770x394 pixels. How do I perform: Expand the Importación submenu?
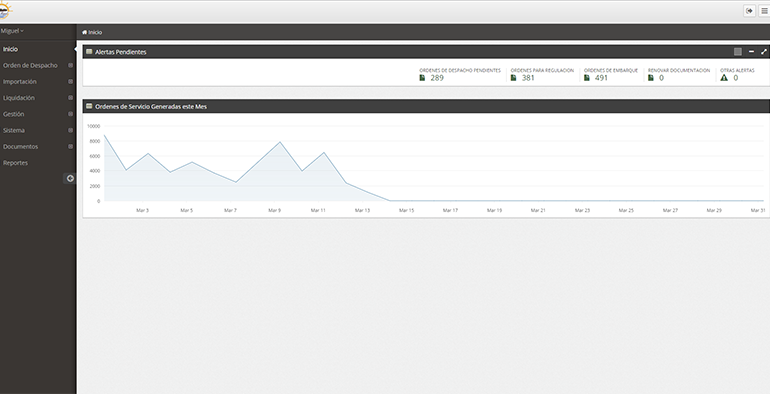click(70, 82)
